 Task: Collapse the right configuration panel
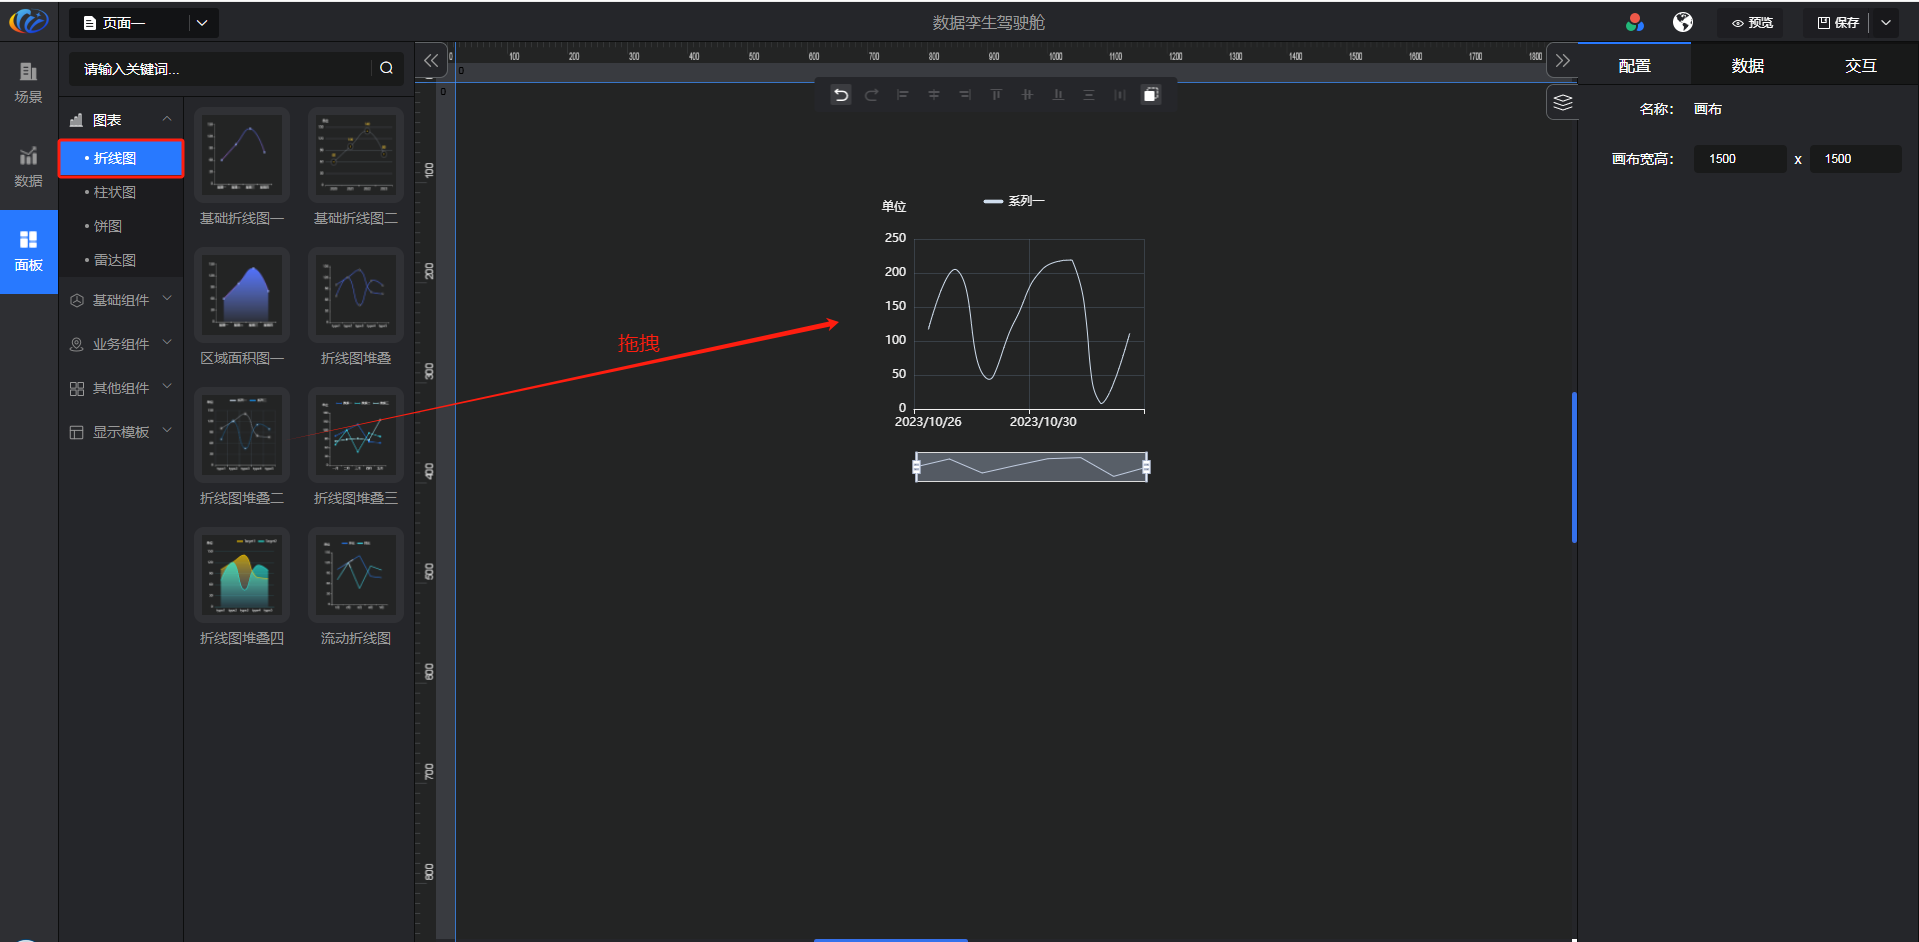coord(1562,60)
